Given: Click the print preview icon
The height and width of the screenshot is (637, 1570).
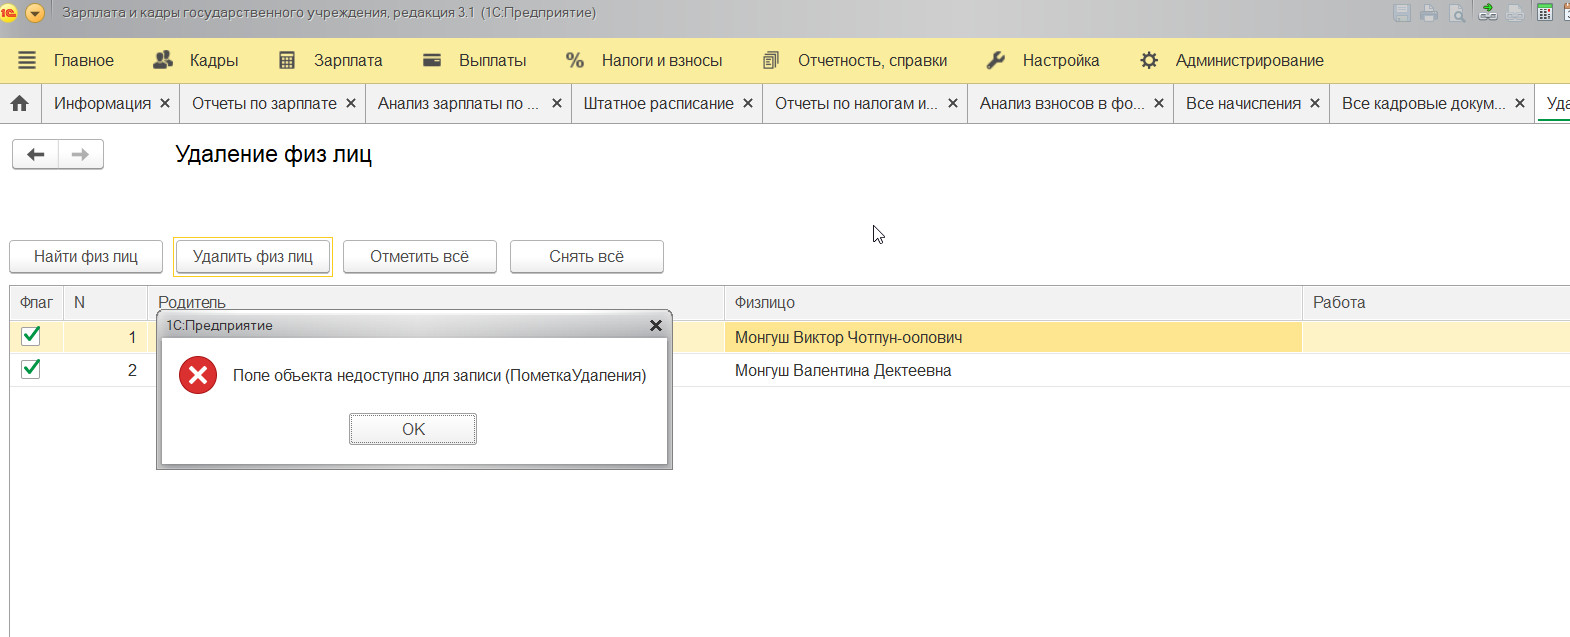Looking at the screenshot, I should pyautogui.click(x=1457, y=13).
